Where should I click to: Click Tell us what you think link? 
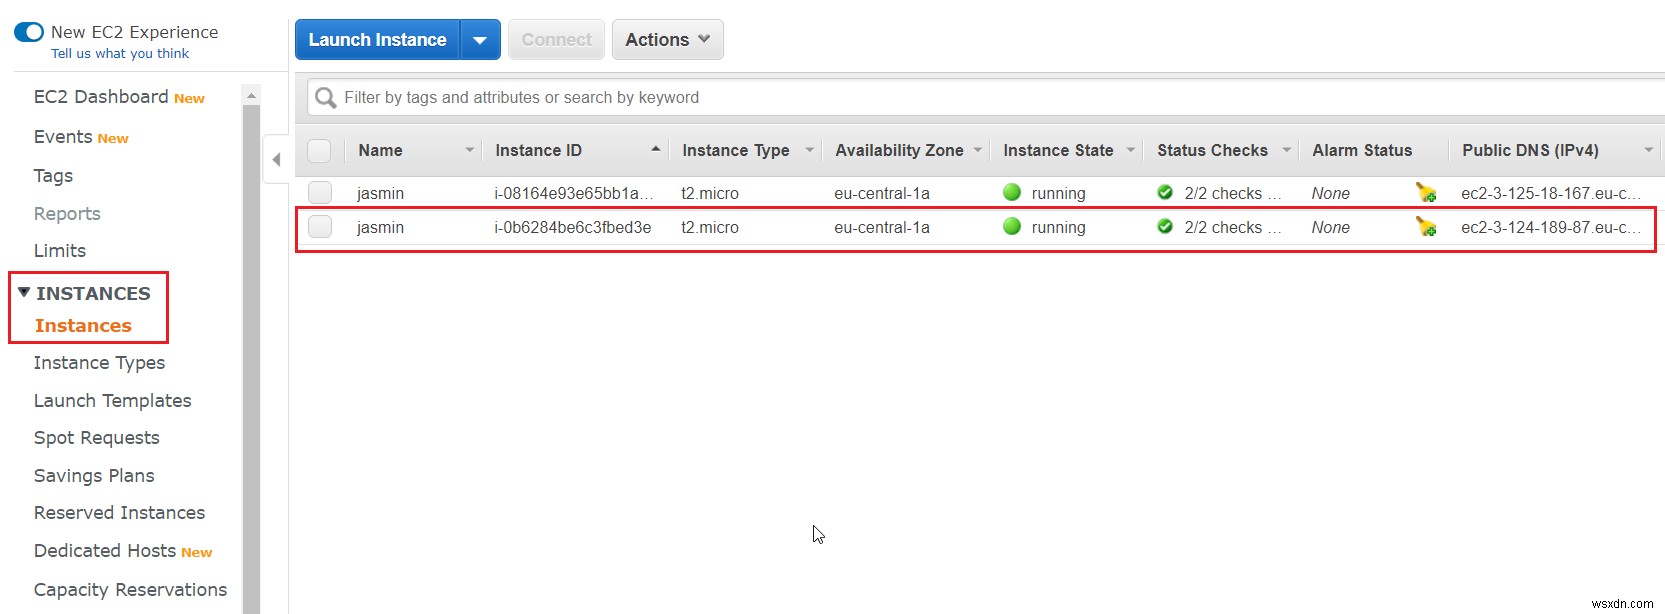[120, 54]
